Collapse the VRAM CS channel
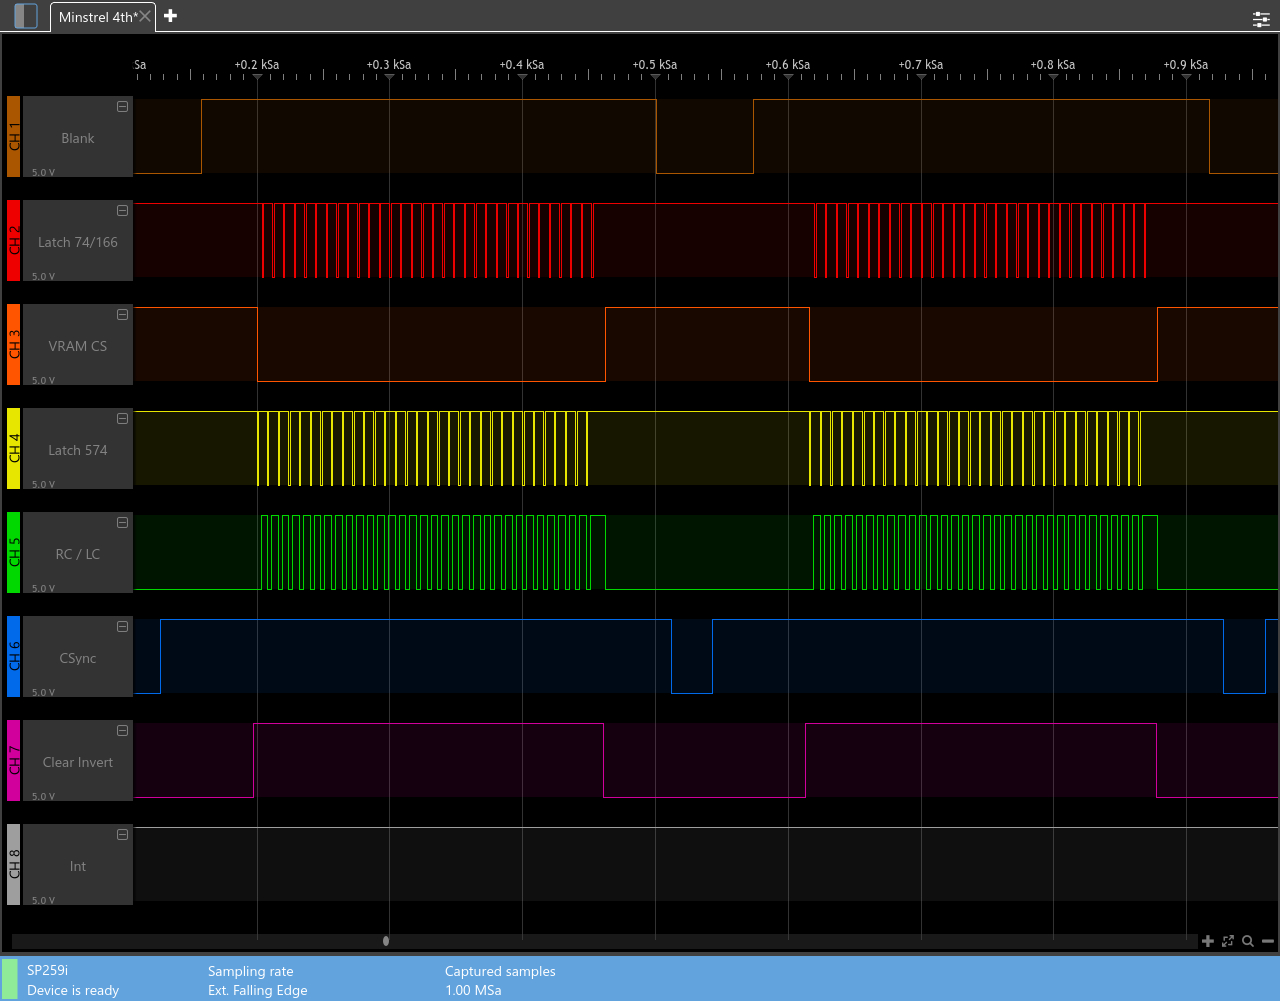The image size is (1280, 1001). [122, 315]
